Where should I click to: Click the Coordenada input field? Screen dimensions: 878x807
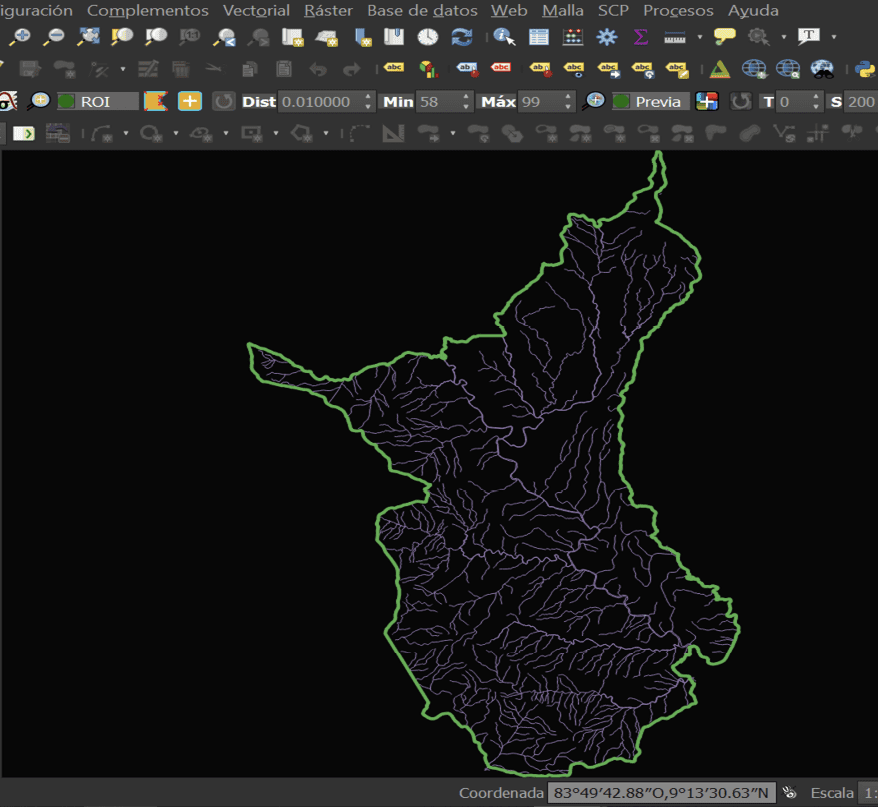pos(661,793)
